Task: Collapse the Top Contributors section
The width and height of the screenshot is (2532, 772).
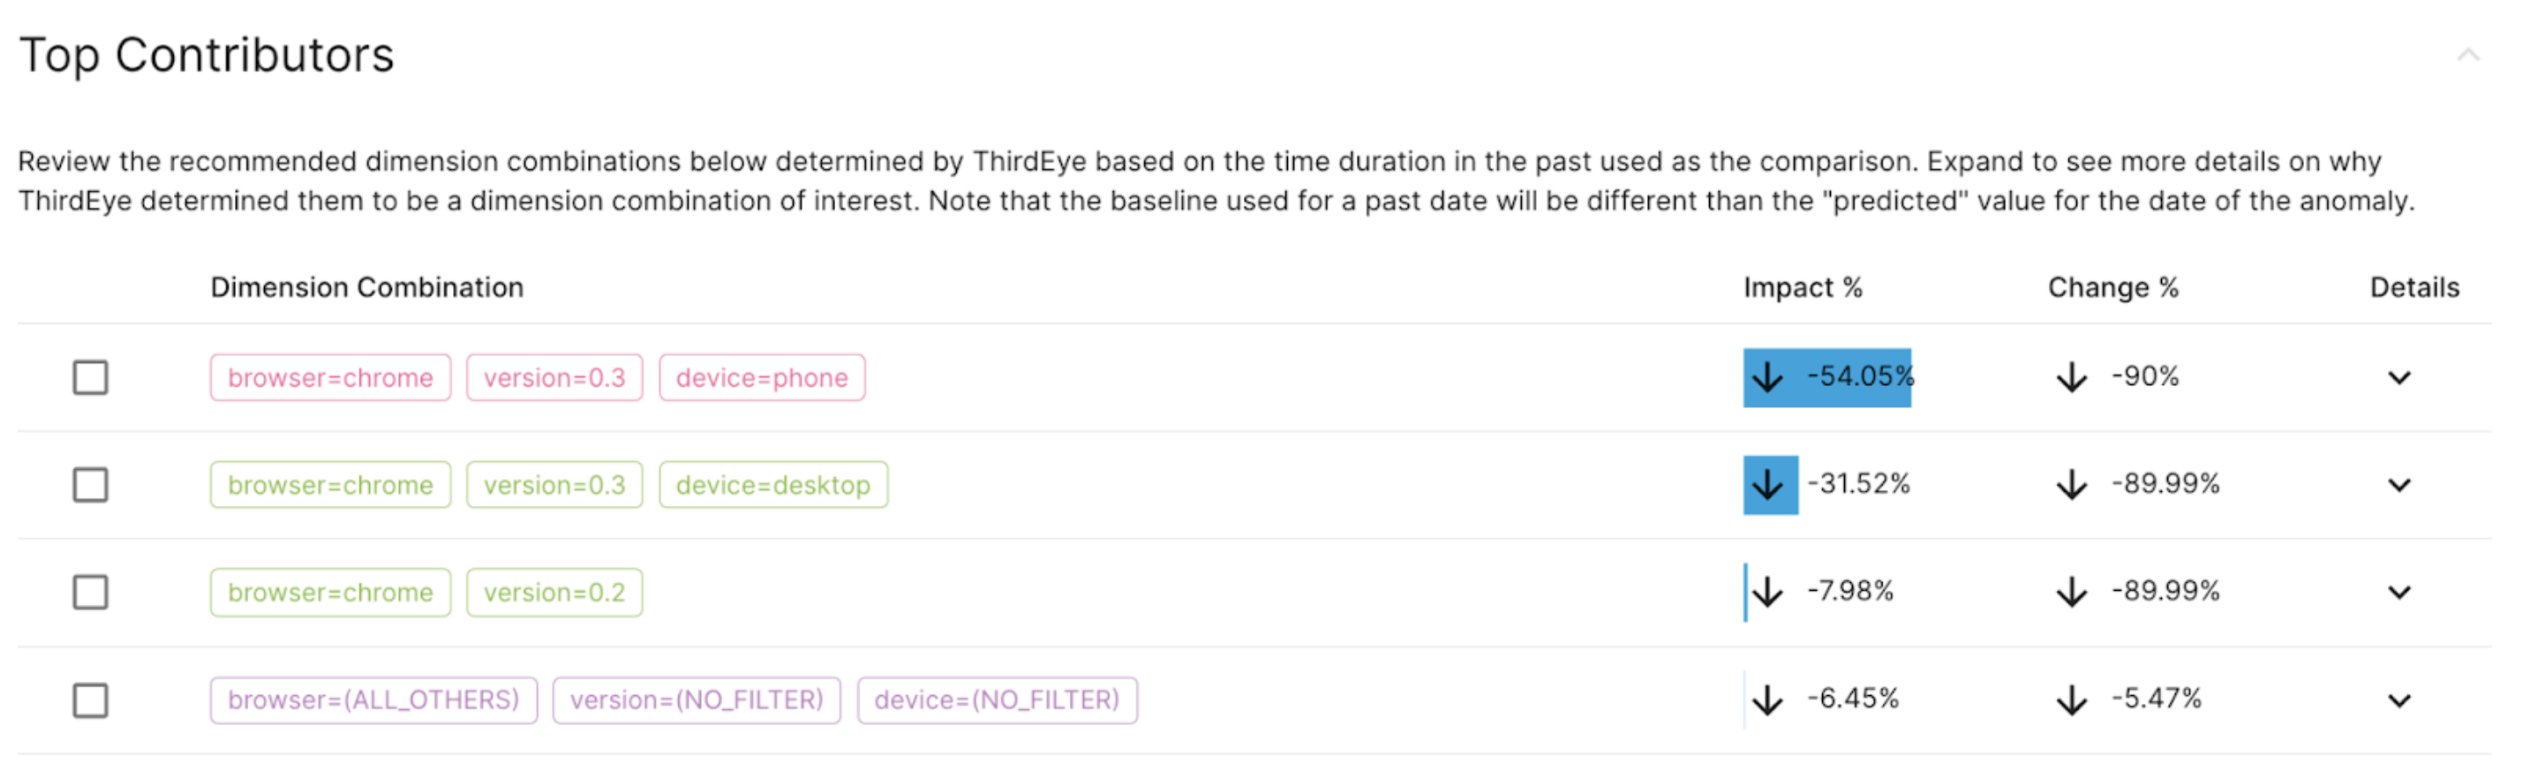Action: (x=2468, y=54)
